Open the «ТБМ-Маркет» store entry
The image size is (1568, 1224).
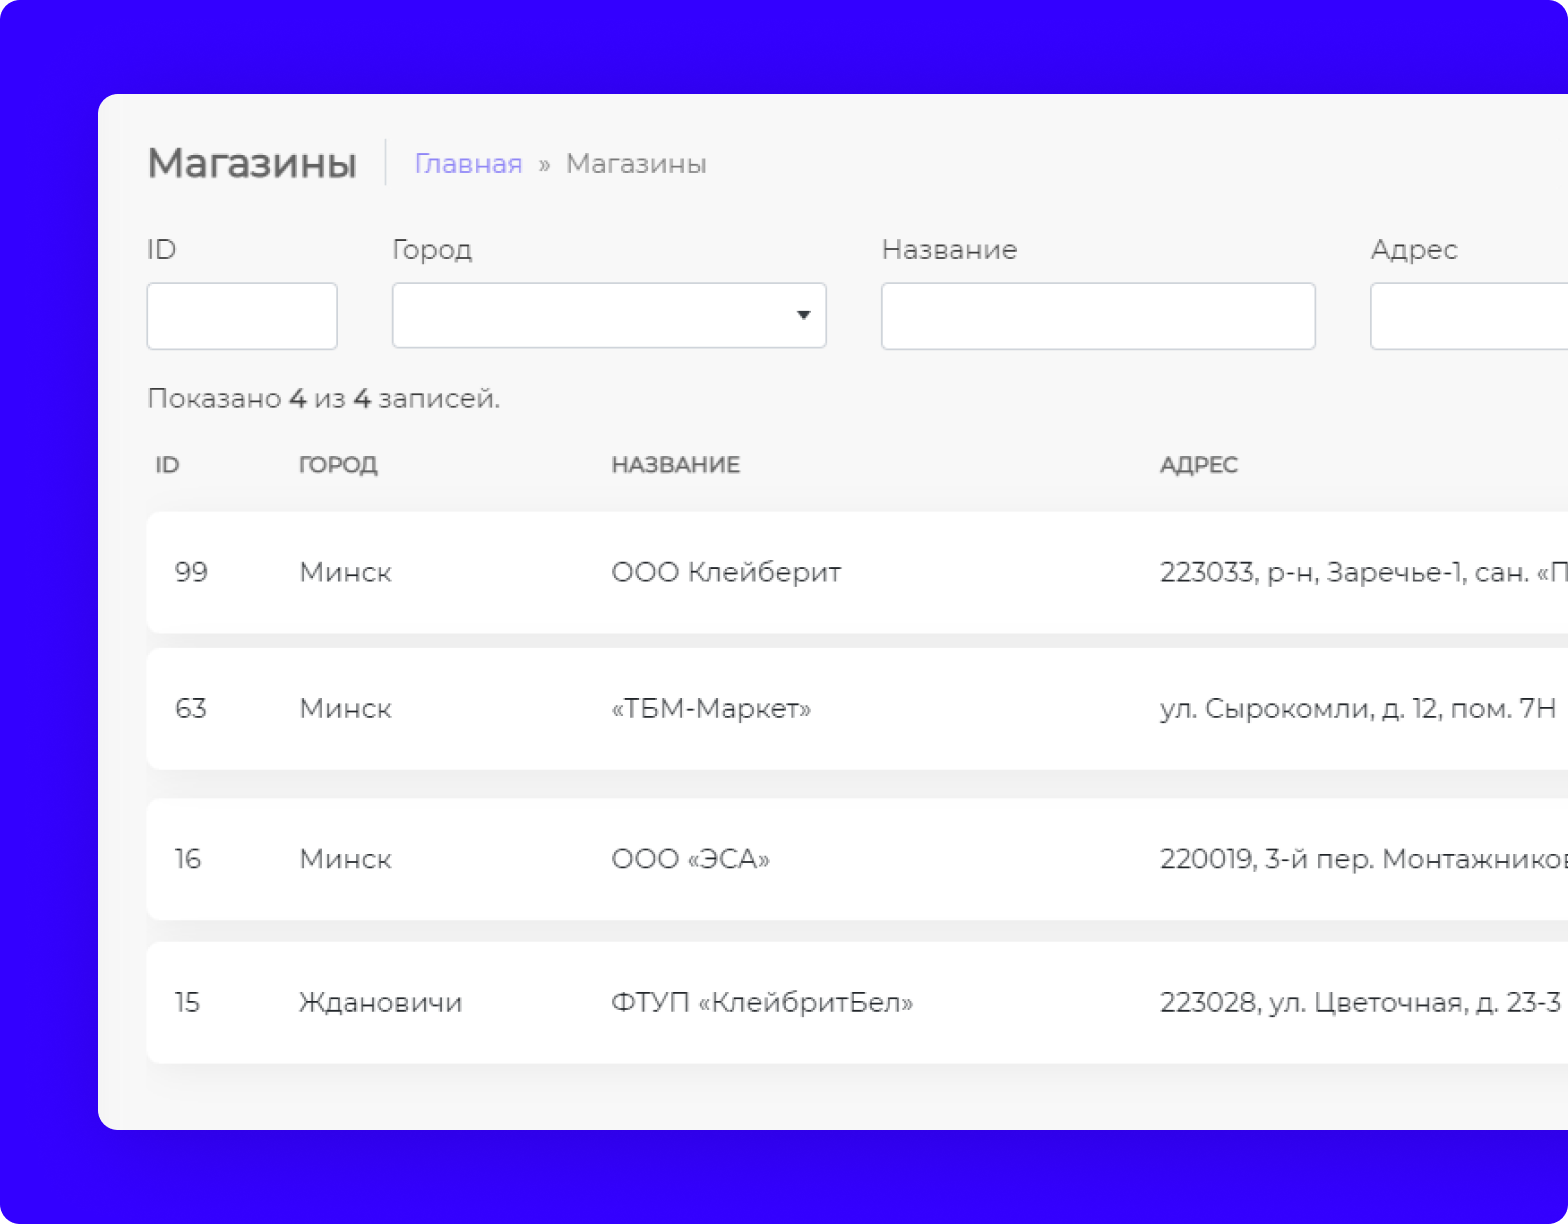point(711,709)
